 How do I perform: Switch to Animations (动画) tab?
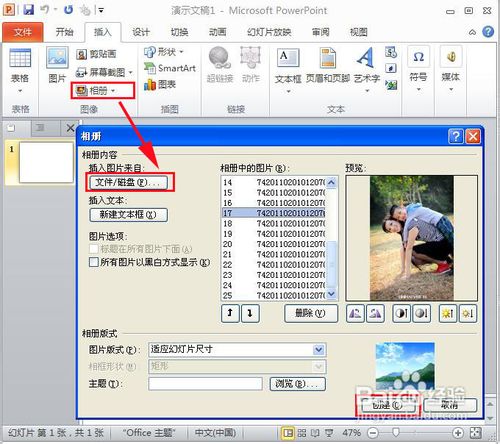[x=217, y=32]
